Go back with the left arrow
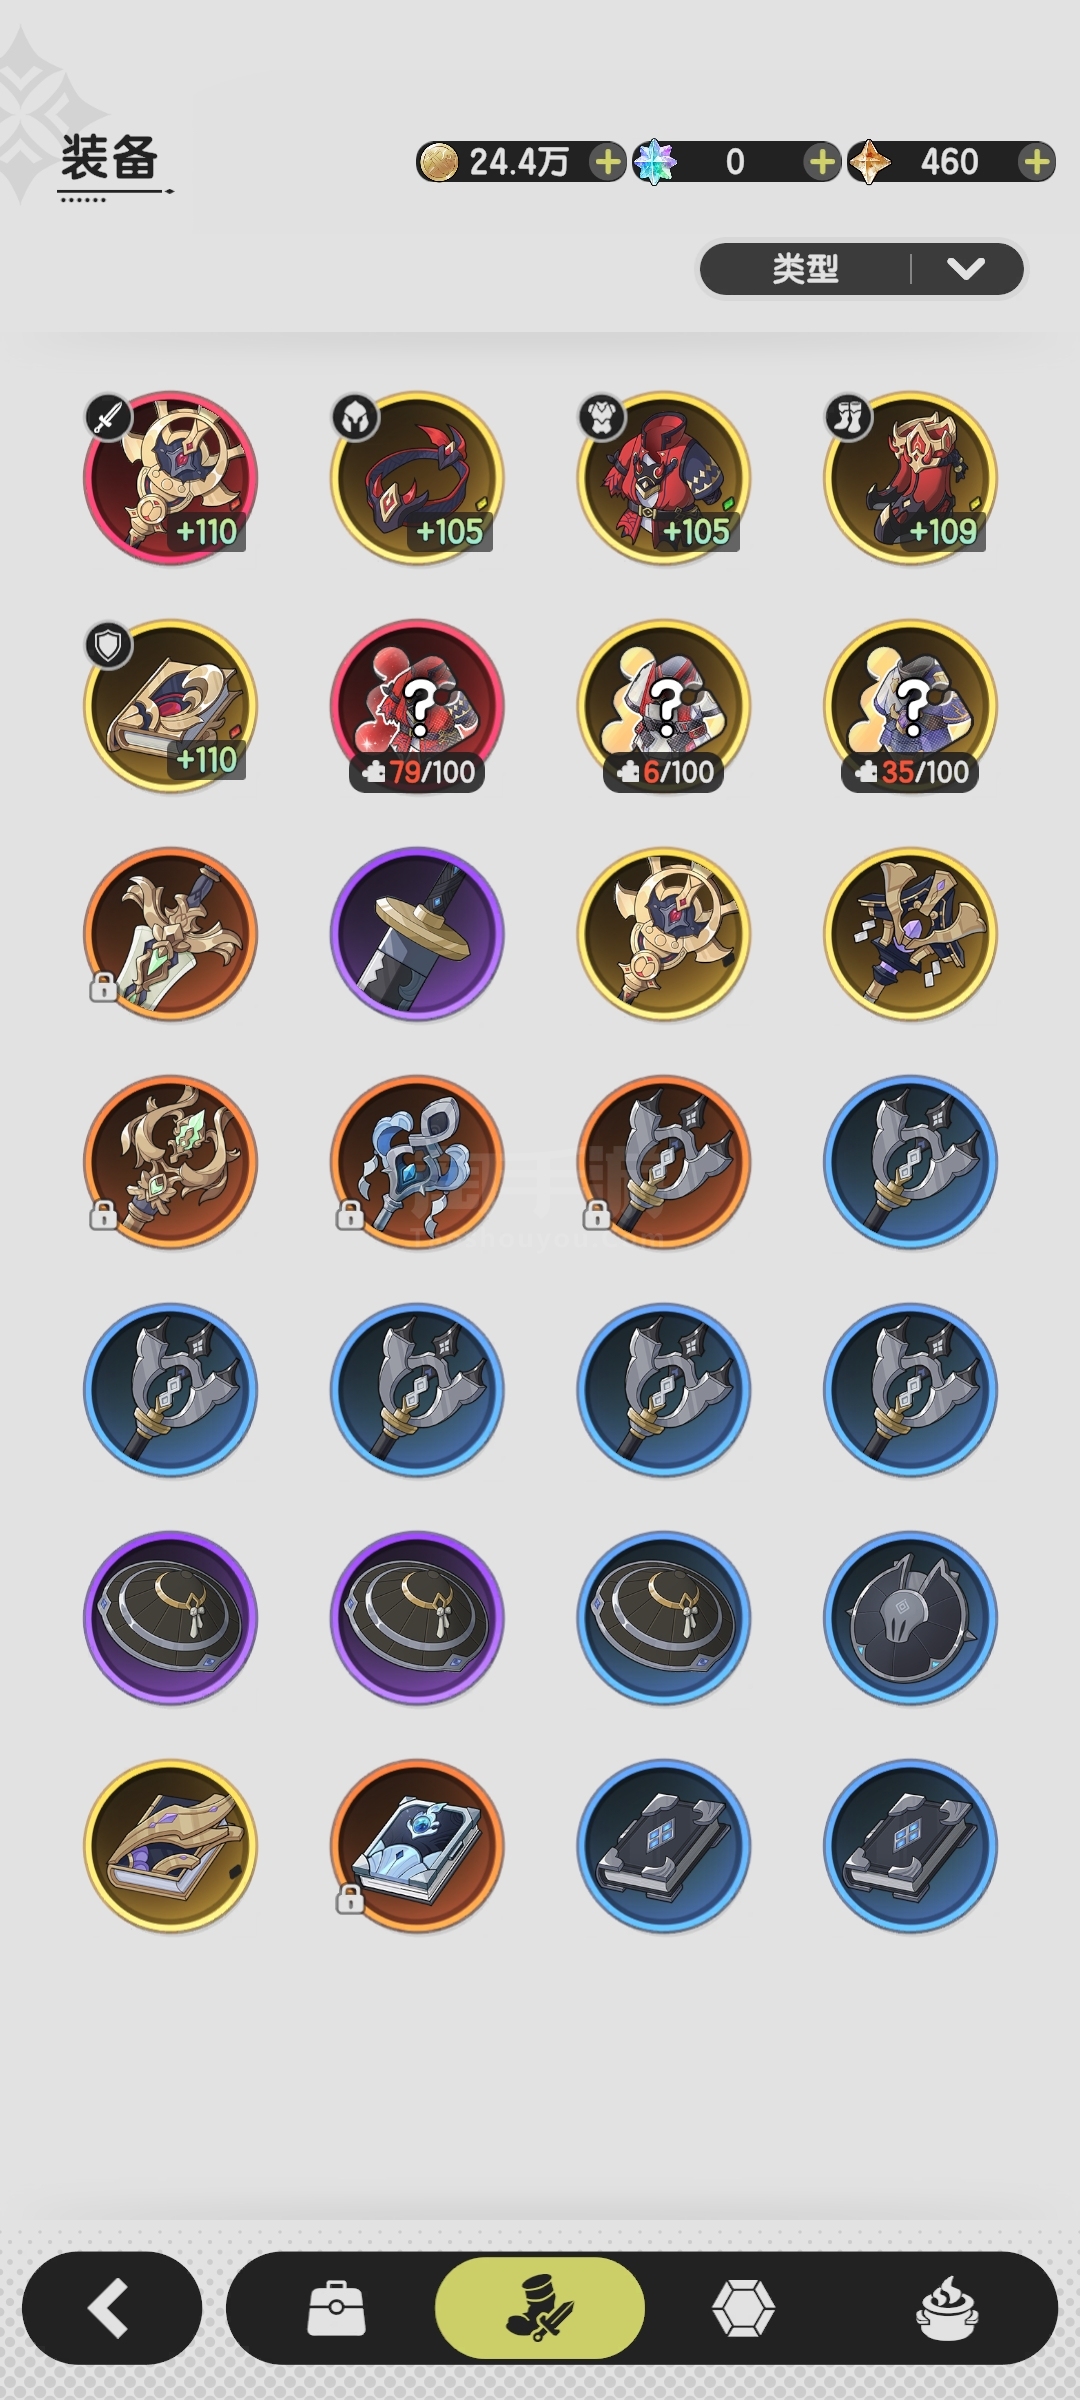Image resolution: width=1080 pixels, height=2400 pixels. (x=112, y=2308)
